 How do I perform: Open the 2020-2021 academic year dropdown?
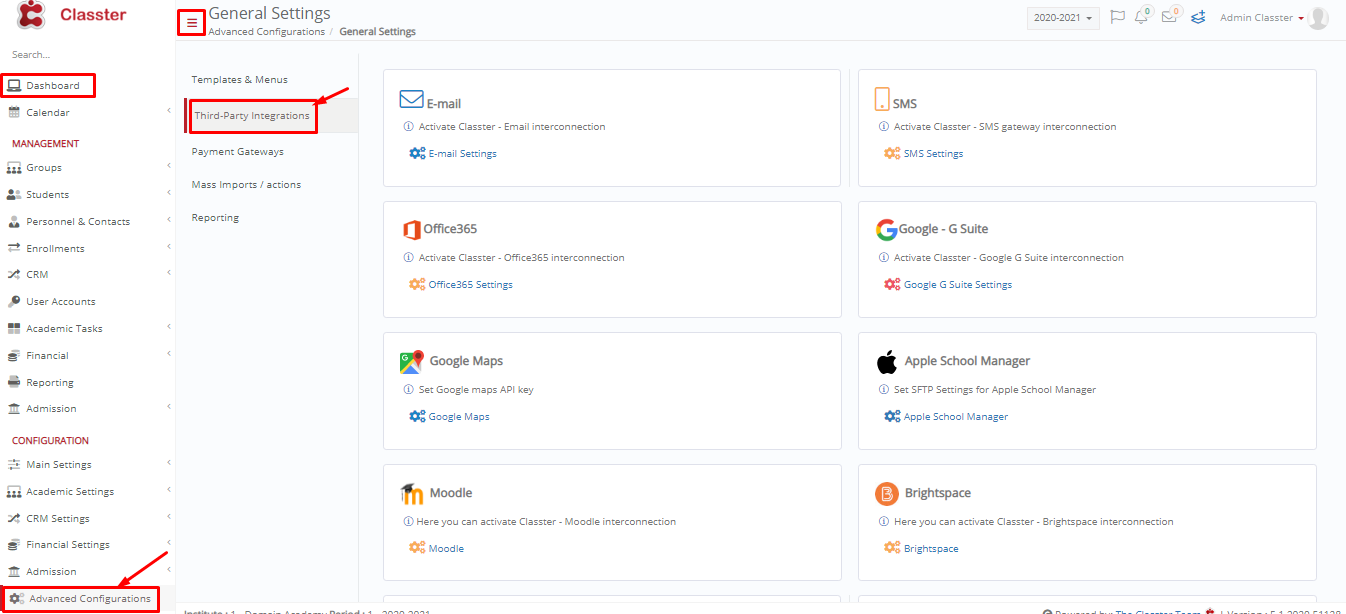[x=1063, y=18]
